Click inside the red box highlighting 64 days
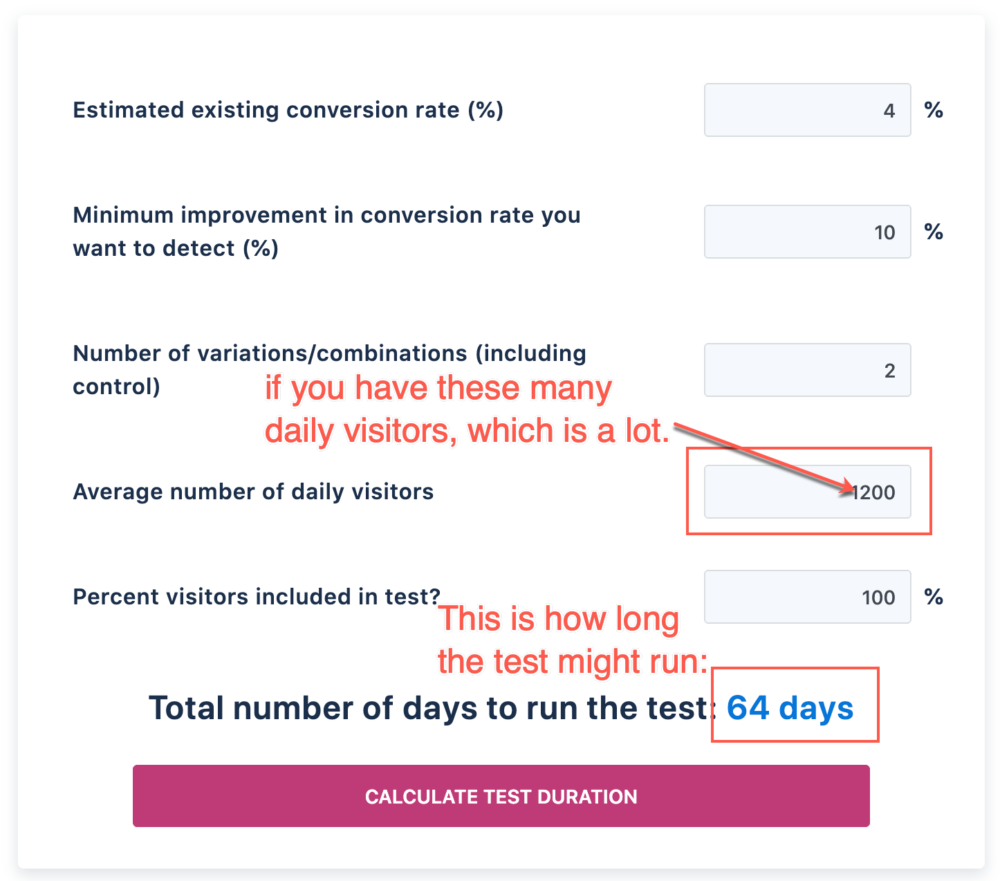Viewport: 1000px width, 881px height. click(x=795, y=705)
